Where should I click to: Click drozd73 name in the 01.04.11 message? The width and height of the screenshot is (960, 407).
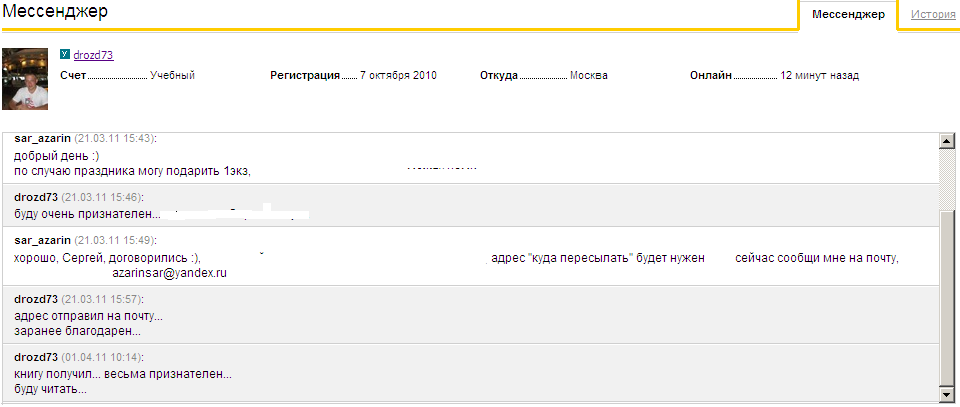click(x=37, y=356)
